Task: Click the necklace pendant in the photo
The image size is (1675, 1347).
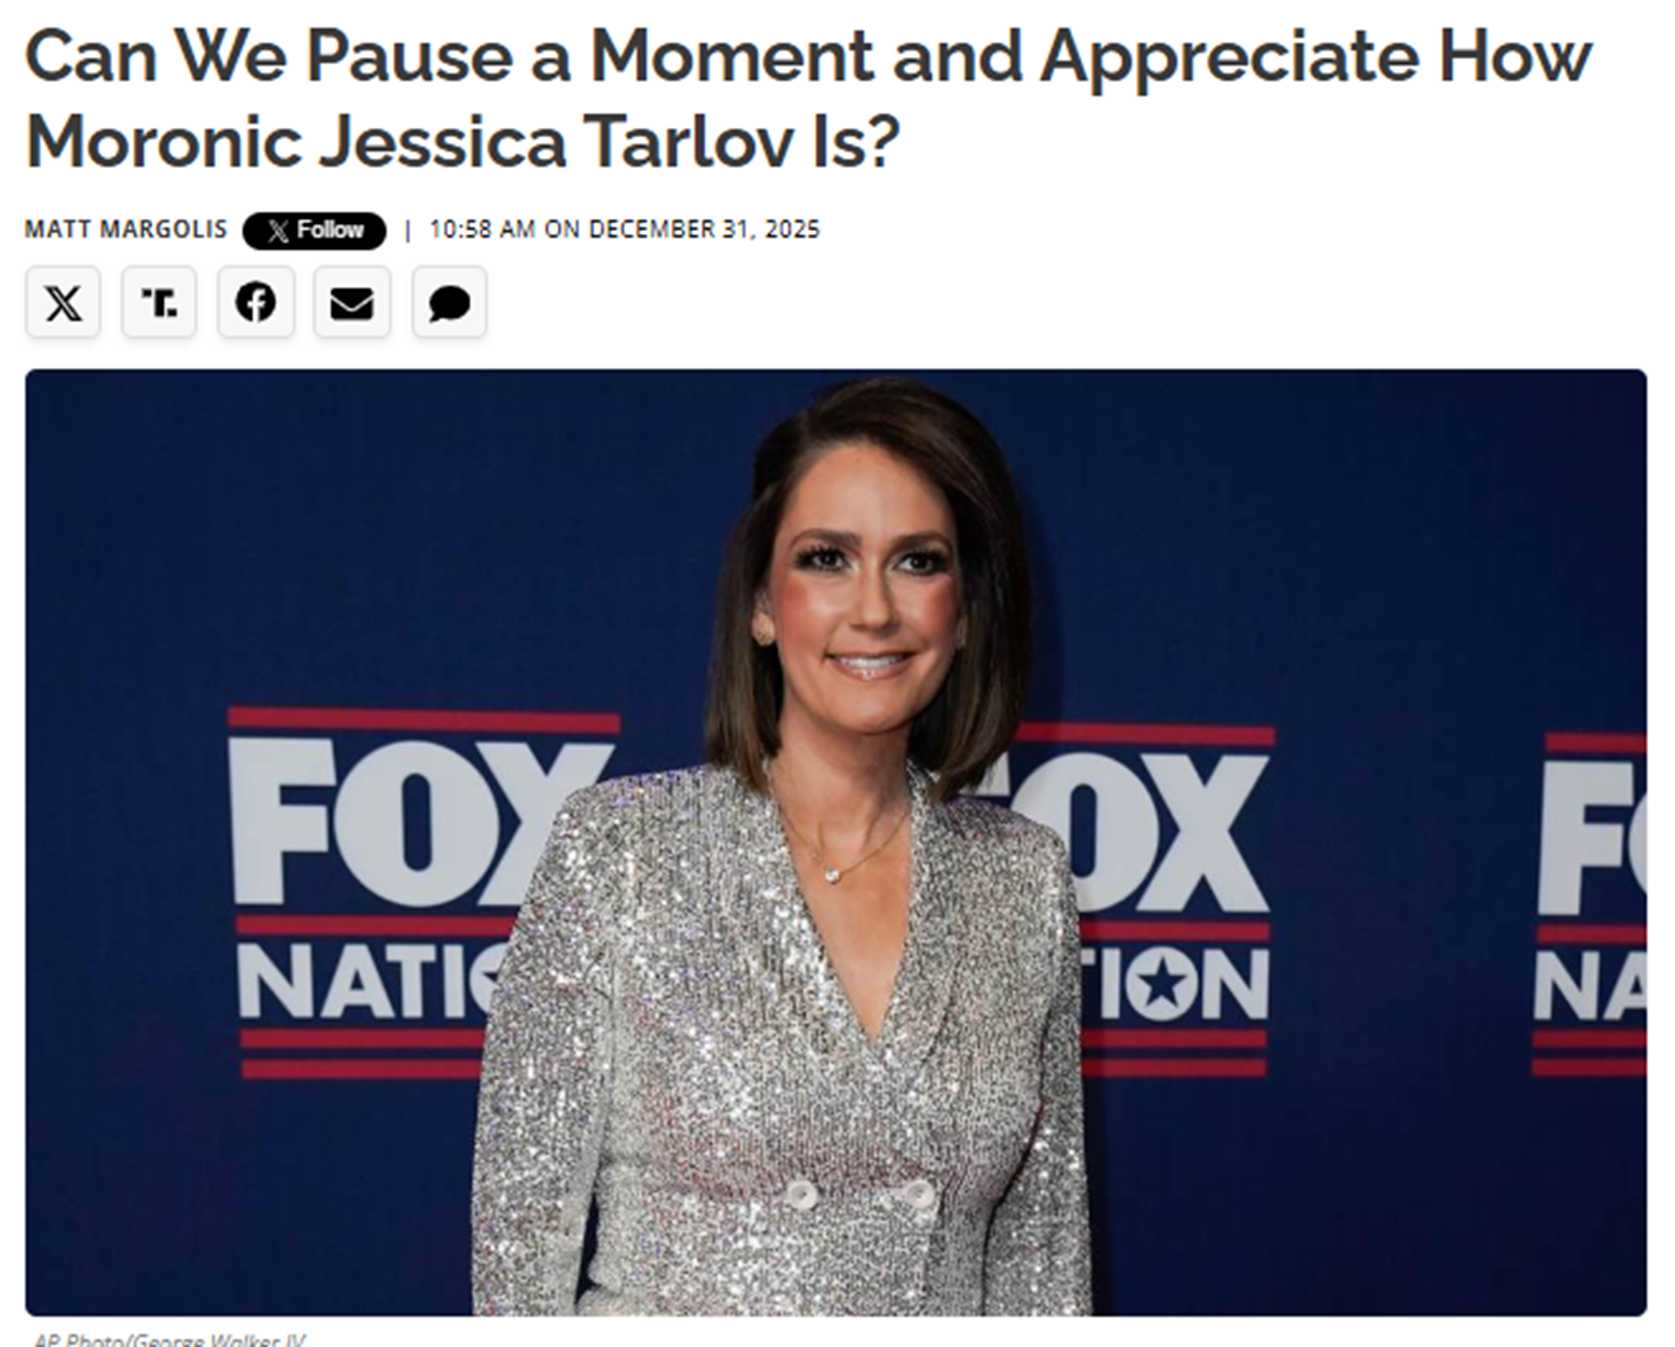Action: pyautogui.click(x=832, y=875)
